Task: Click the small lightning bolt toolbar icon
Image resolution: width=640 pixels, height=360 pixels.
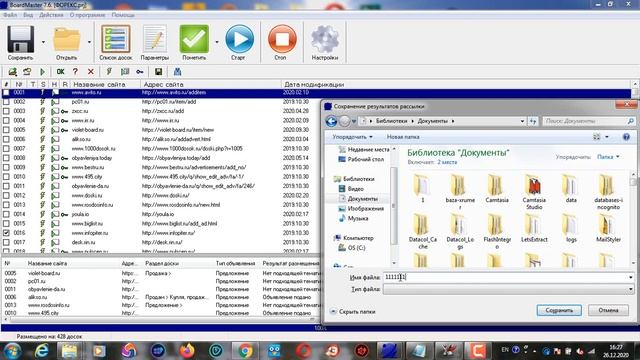Action: pyautogui.click(x=109, y=72)
